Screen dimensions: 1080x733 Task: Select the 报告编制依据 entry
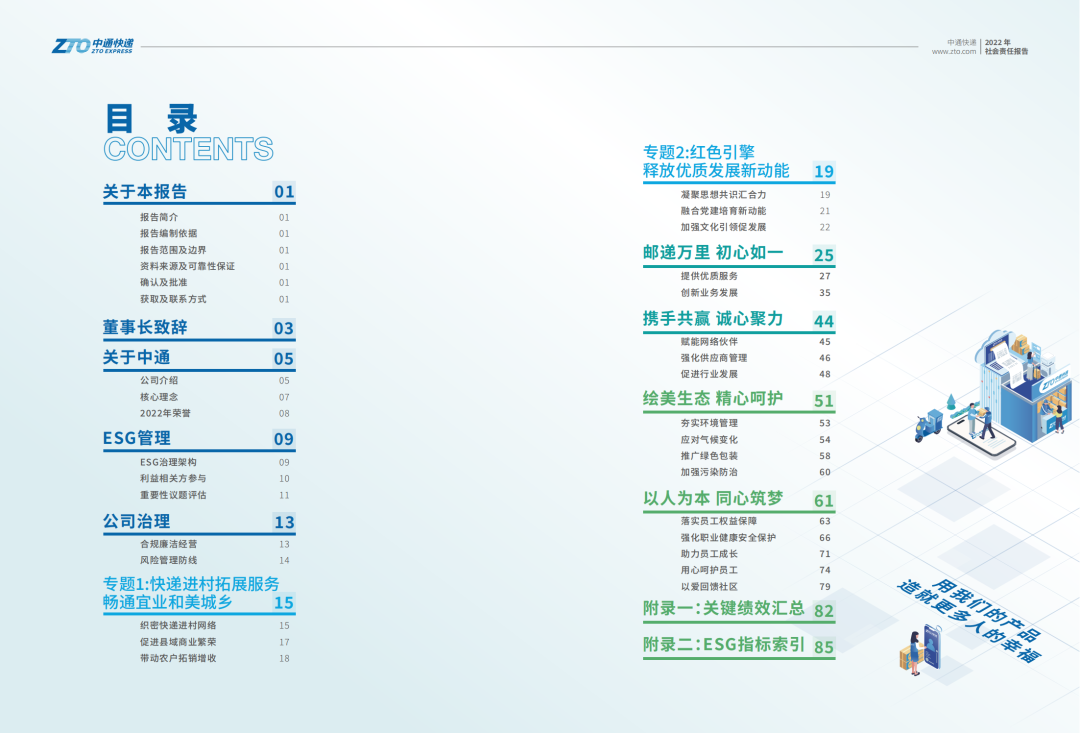(x=169, y=234)
